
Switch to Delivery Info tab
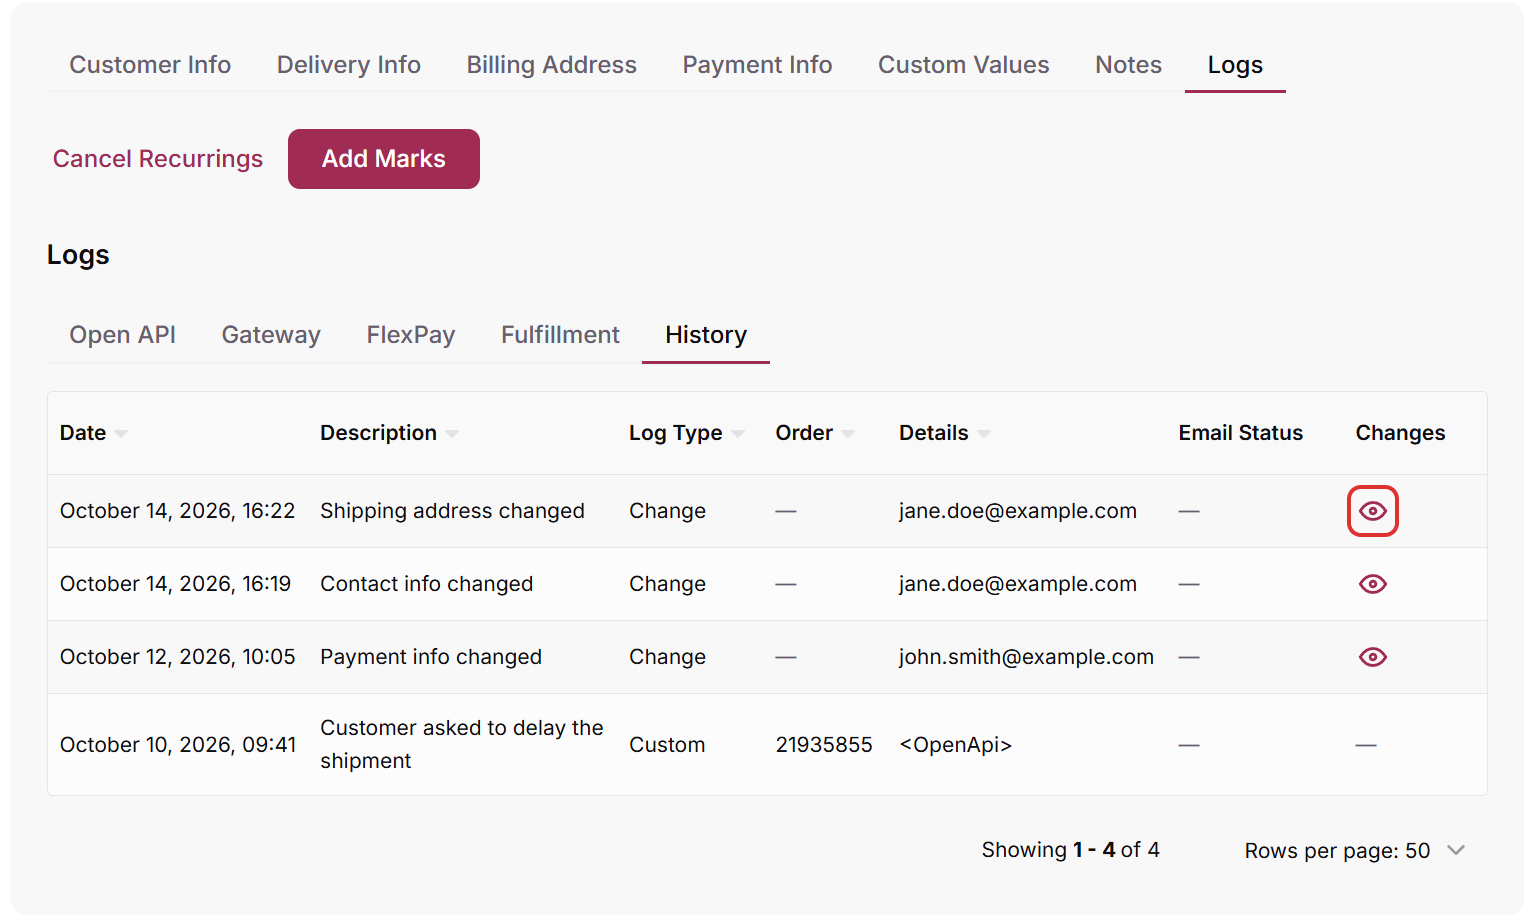[349, 65]
